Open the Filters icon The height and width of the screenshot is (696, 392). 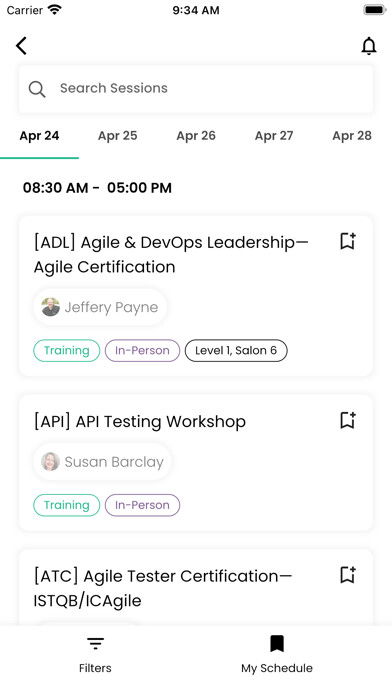coord(95,643)
